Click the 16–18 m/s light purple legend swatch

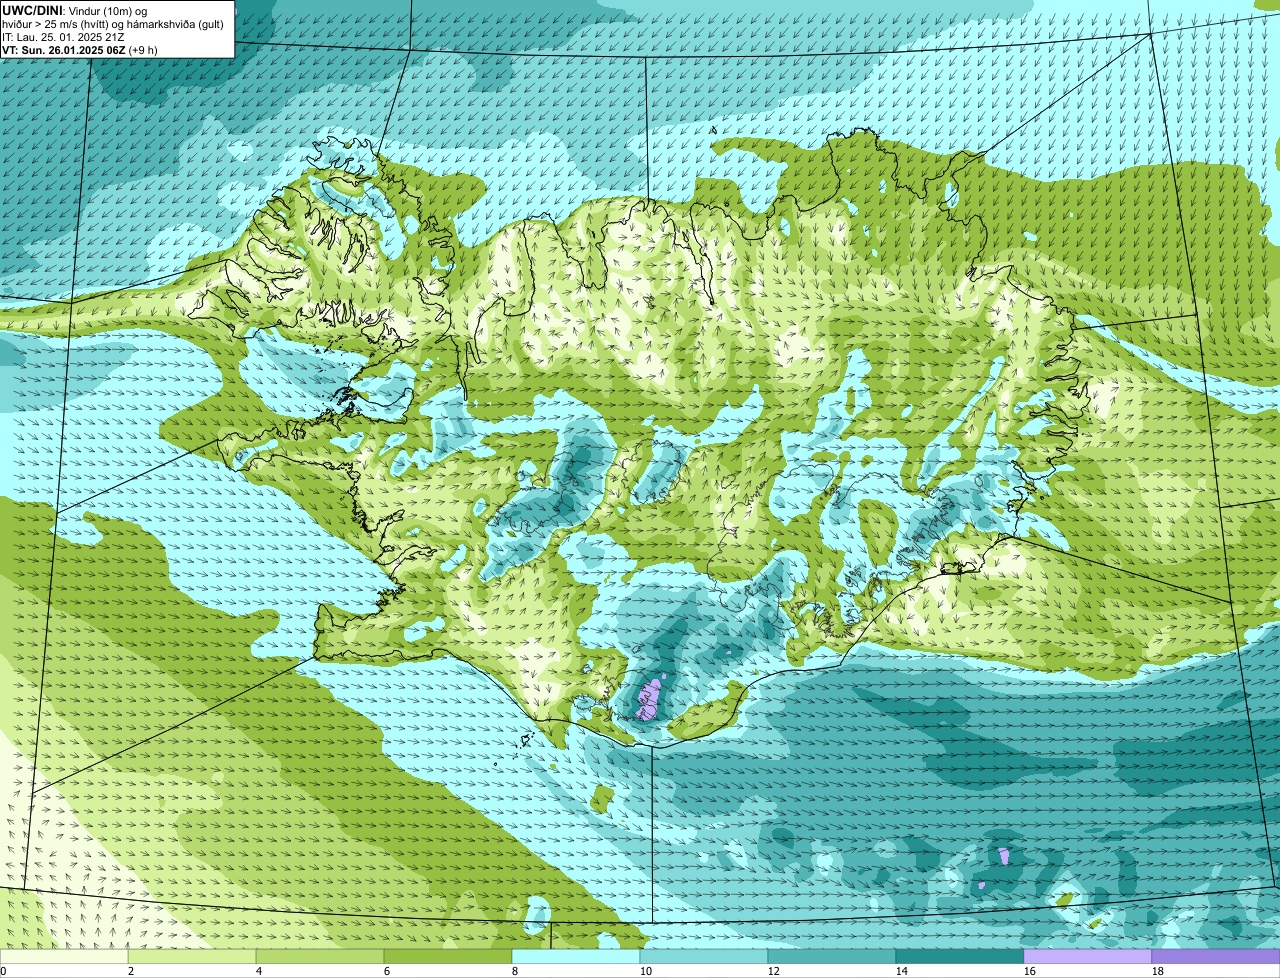[1088, 956]
